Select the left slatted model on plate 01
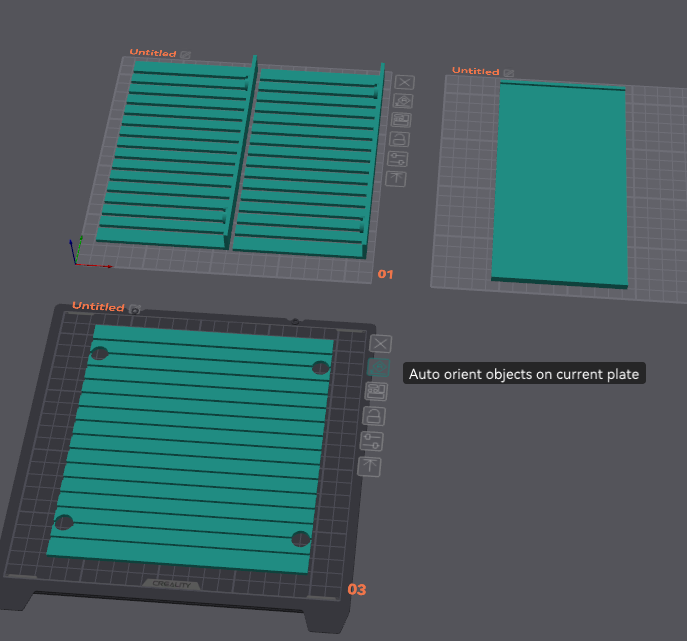Image resolution: width=687 pixels, height=641 pixels. click(175, 153)
